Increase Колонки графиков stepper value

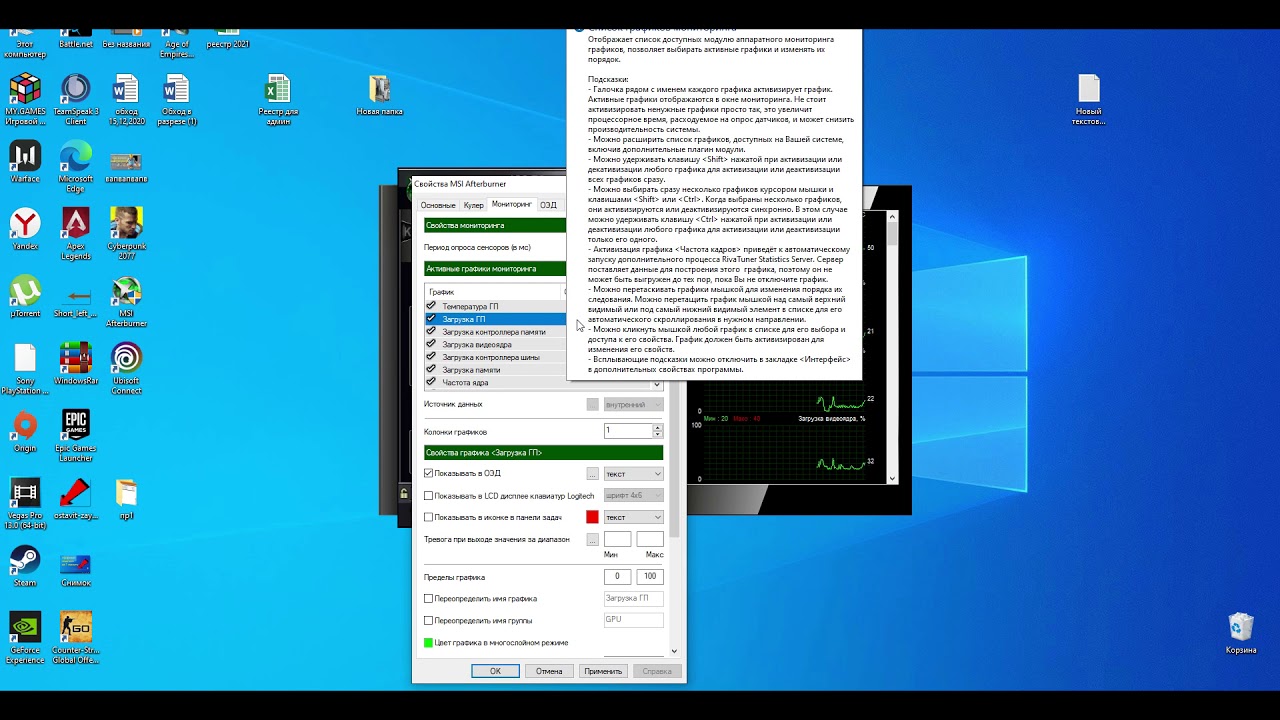pyautogui.click(x=657, y=427)
